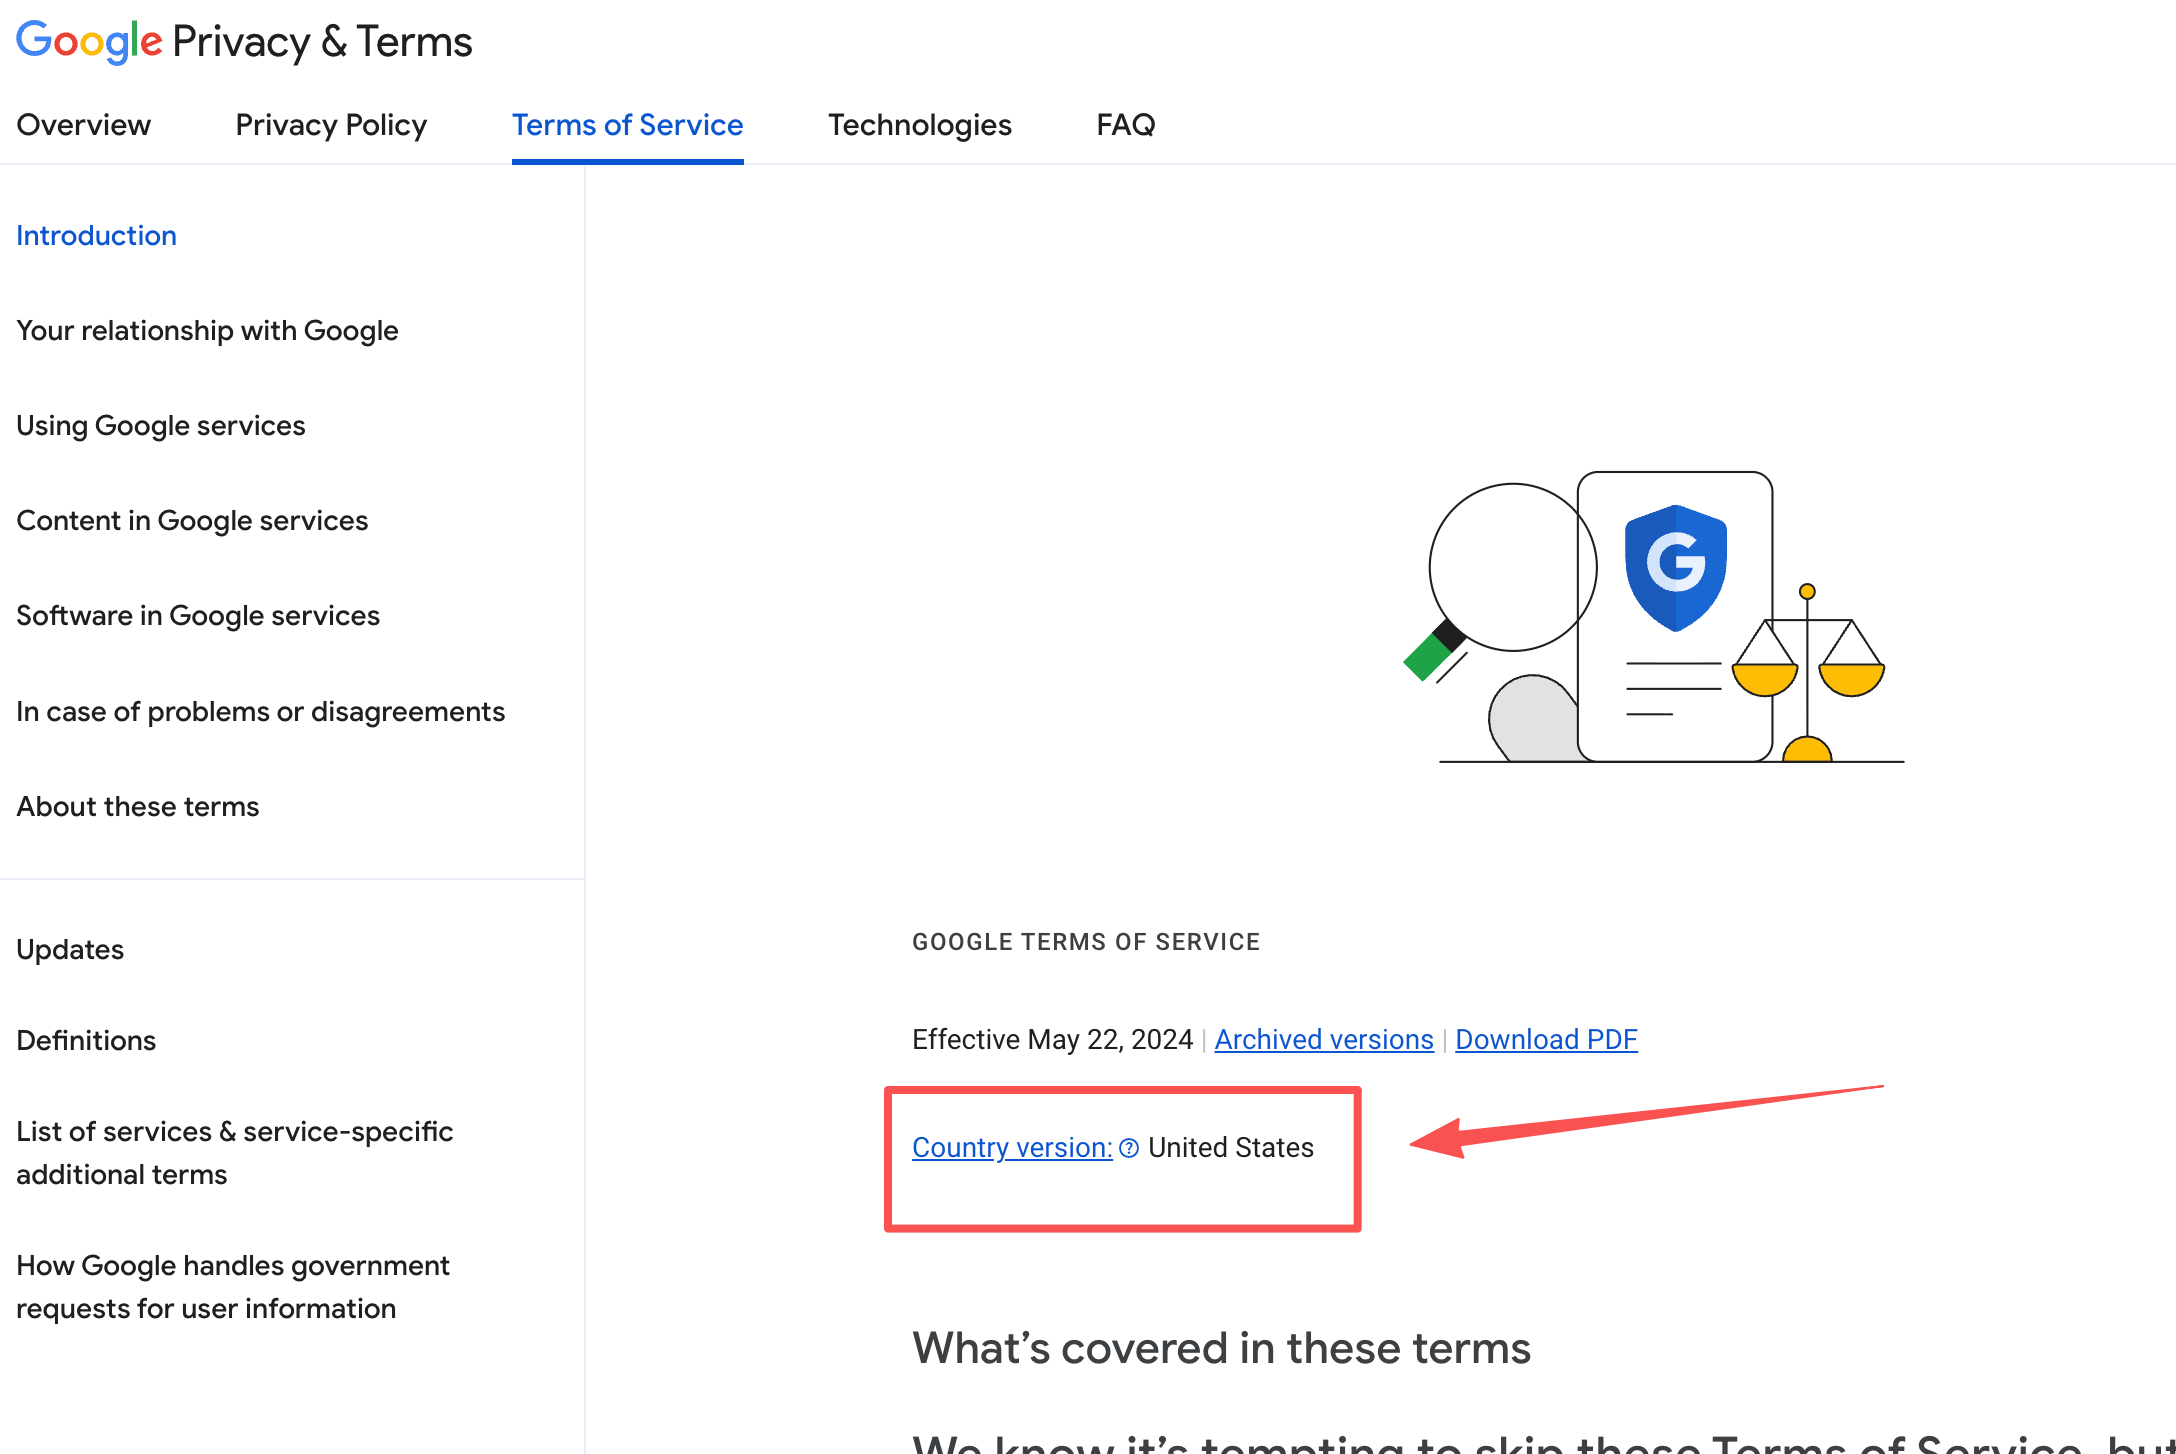Screen dimensions: 2176x1454
Task: Switch to the Privacy Policy tab
Action: pos(331,125)
